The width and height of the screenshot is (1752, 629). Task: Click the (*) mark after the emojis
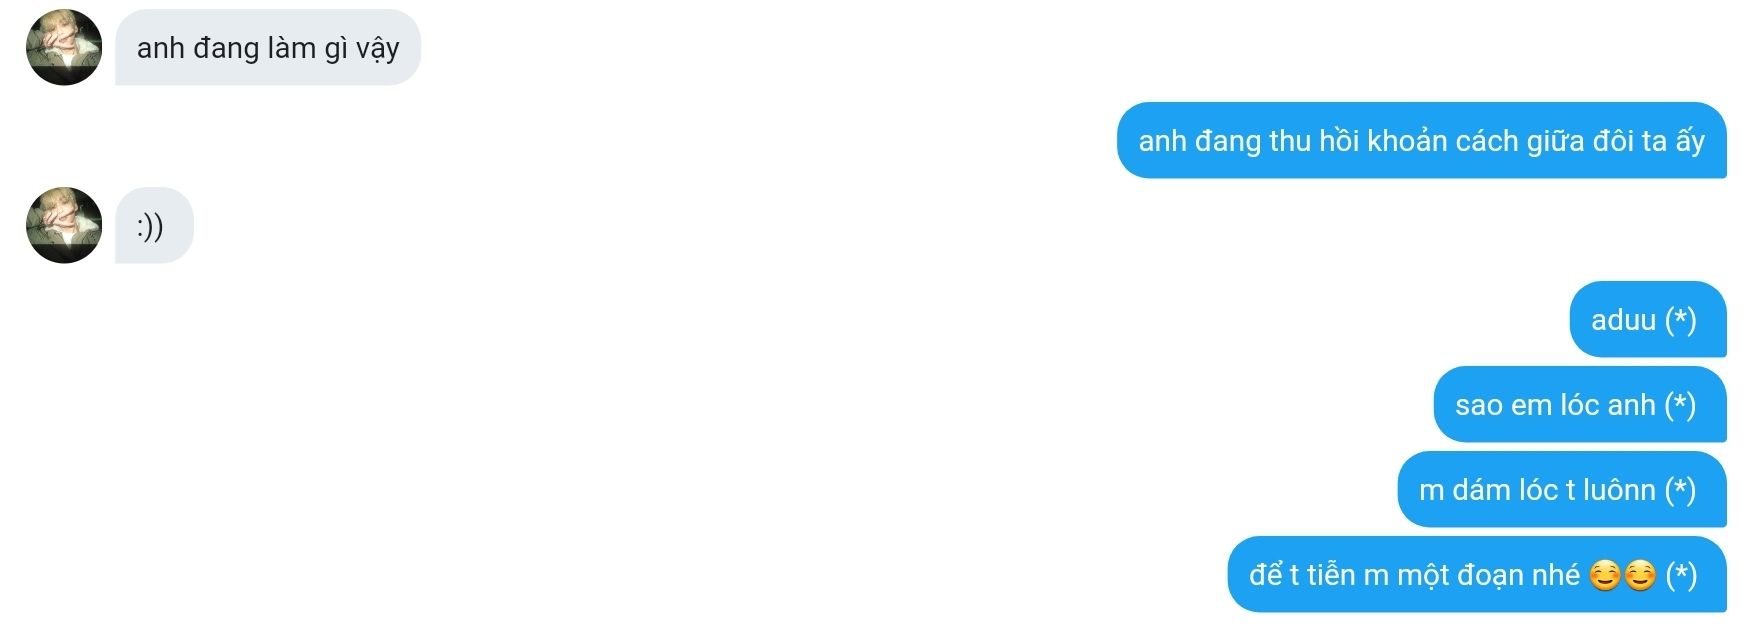pyautogui.click(x=1681, y=575)
